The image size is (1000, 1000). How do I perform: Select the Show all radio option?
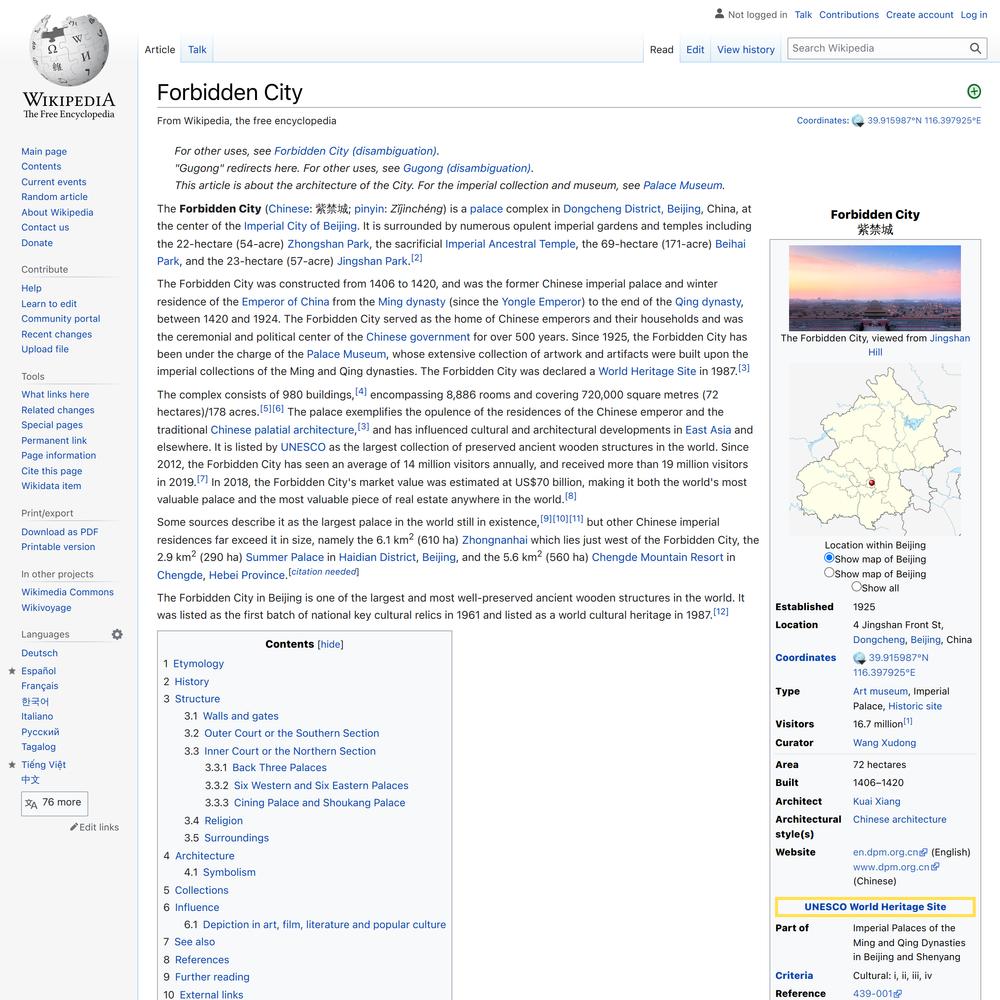857,587
